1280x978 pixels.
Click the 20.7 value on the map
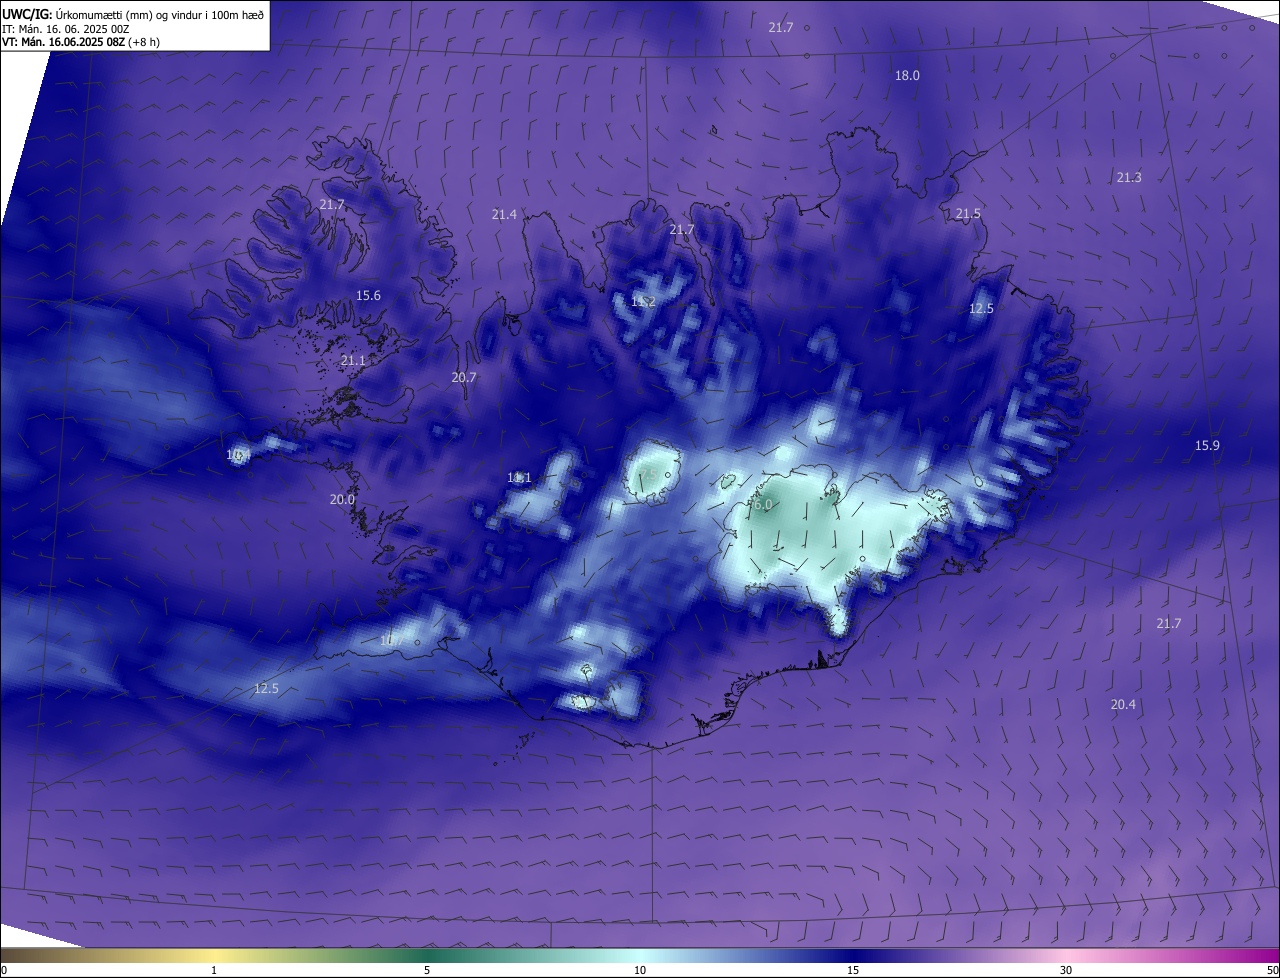pos(464,378)
